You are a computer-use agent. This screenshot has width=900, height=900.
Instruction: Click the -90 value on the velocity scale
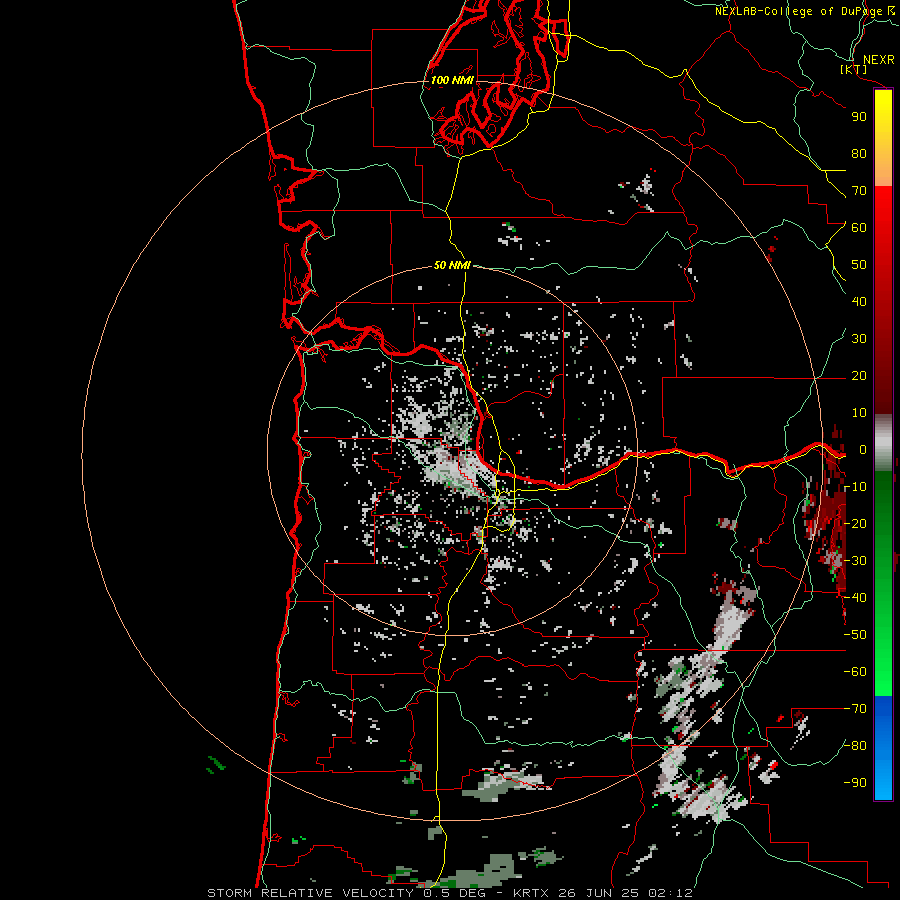tap(855, 783)
